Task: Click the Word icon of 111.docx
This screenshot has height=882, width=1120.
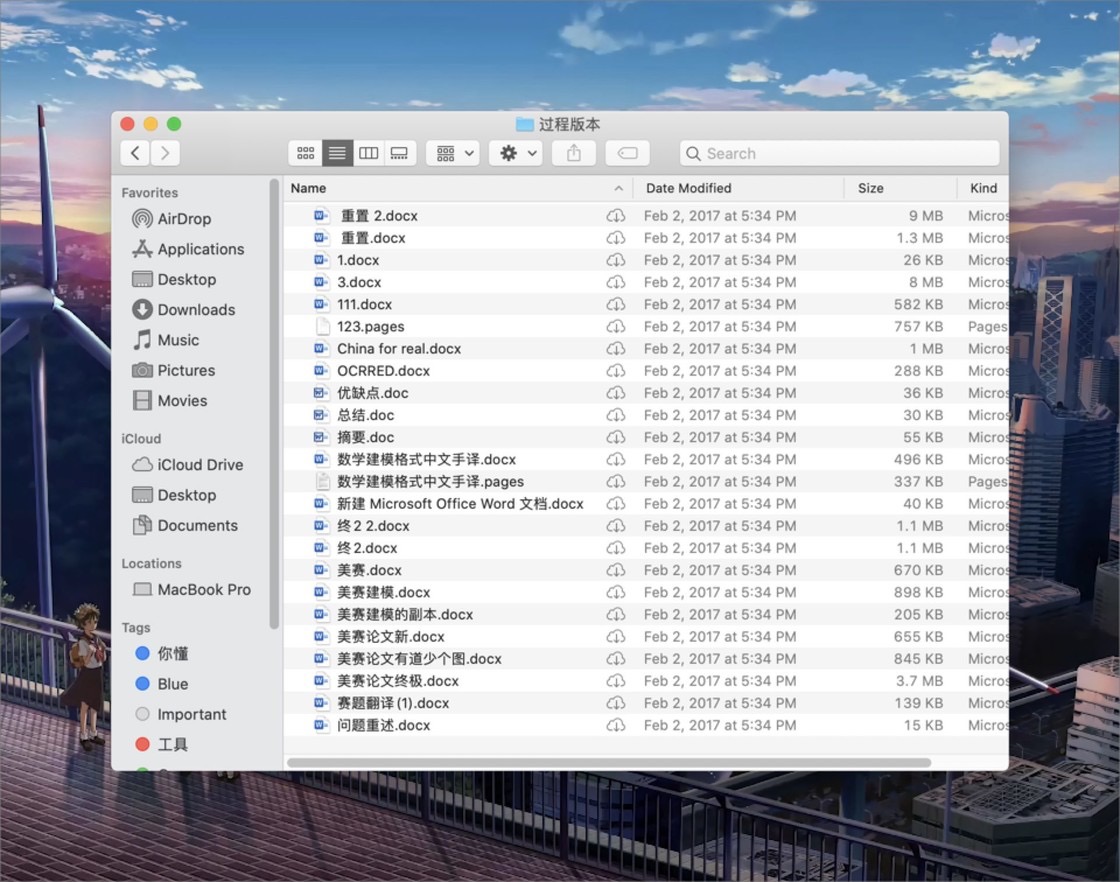Action: pos(321,304)
